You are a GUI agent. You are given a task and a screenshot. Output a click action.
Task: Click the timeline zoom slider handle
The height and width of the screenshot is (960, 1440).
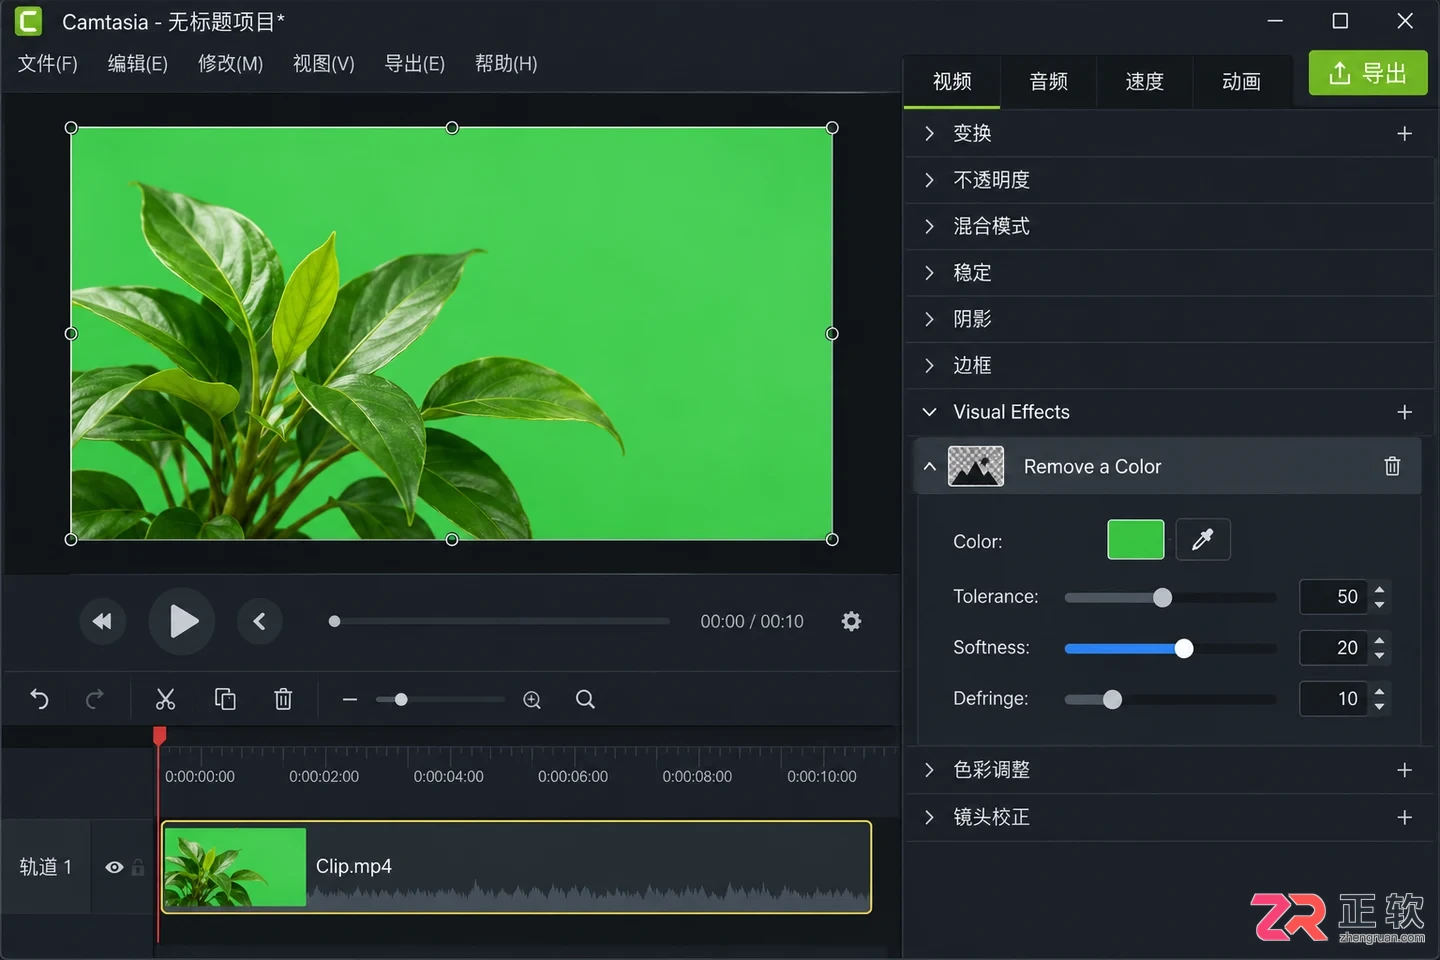click(x=401, y=699)
